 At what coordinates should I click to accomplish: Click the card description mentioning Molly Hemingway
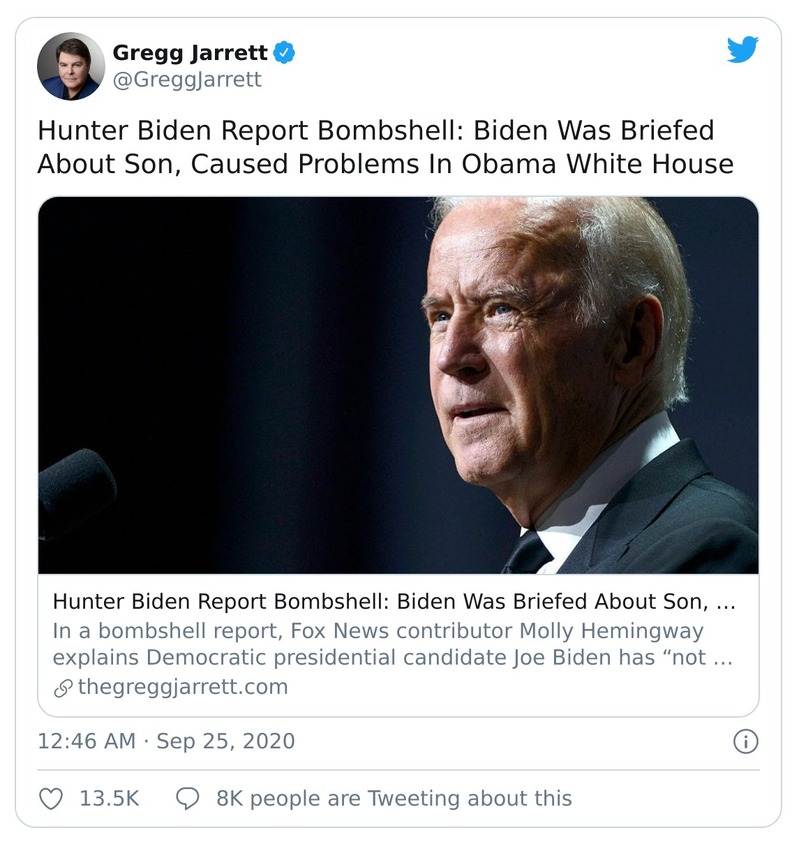point(377,631)
